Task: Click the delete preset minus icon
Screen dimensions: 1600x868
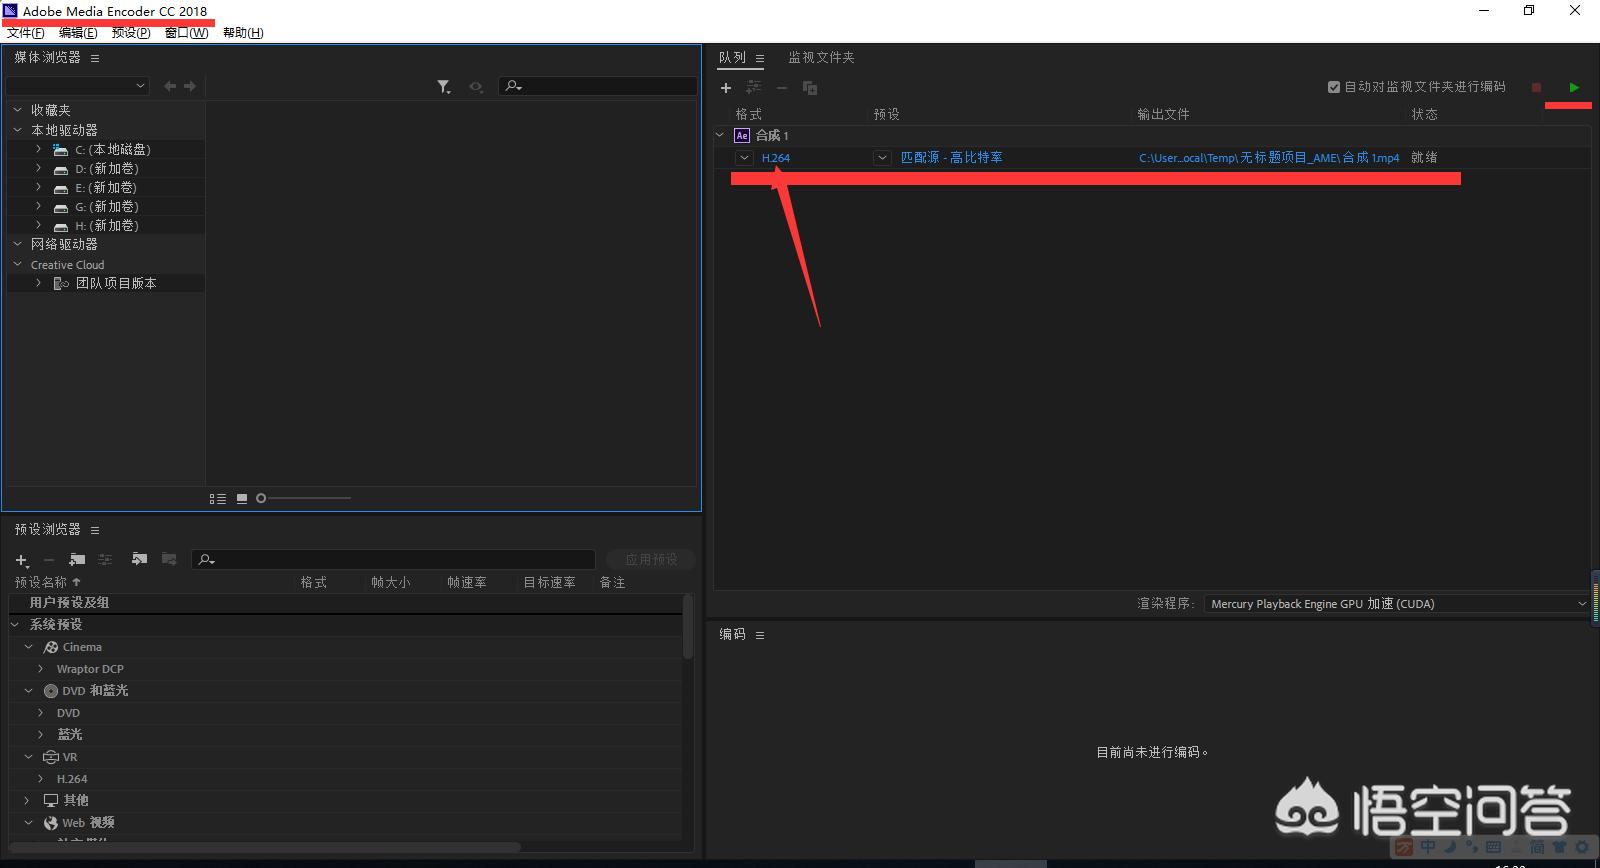Action: point(48,560)
